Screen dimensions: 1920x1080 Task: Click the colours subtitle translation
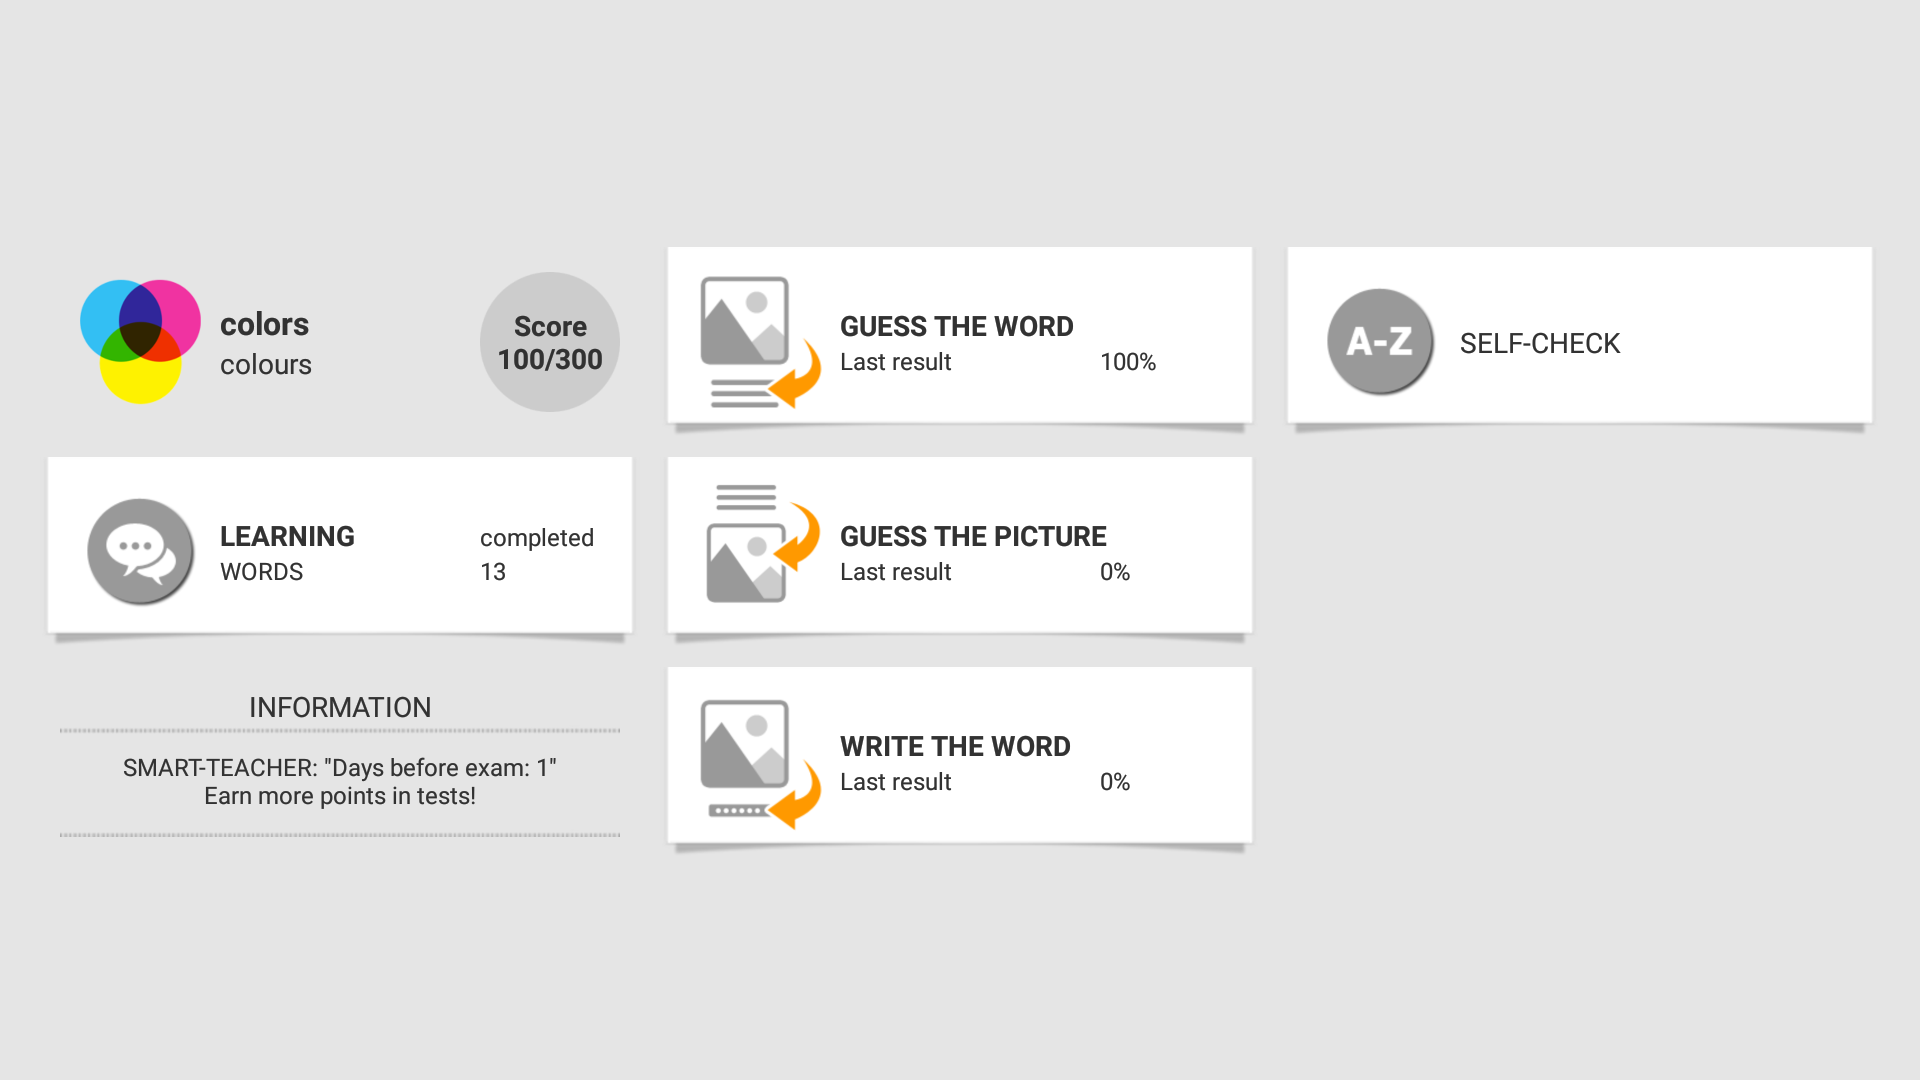pyautogui.click(x=265, y=365)
